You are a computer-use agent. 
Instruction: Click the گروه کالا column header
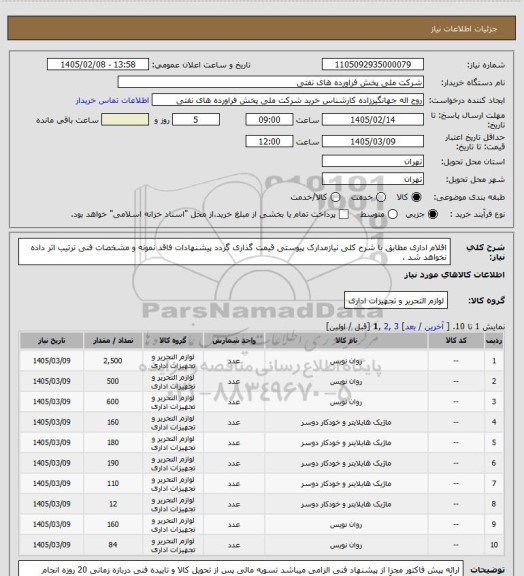[173, 341]
